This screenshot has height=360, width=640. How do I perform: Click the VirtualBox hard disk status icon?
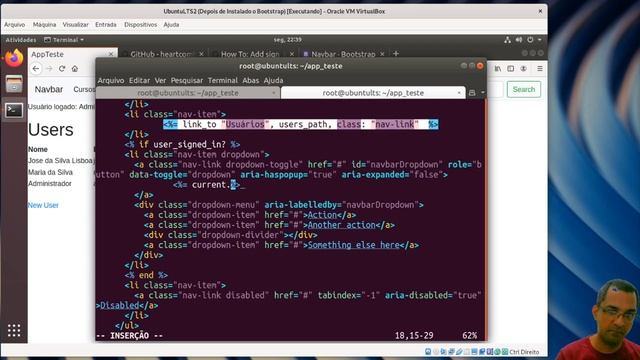428,351
